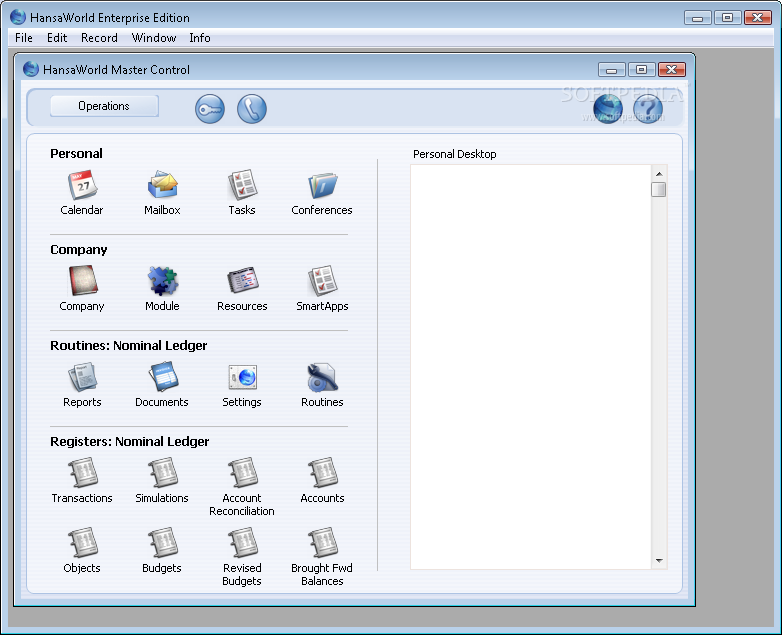Viewport: 782px width, 635px height.
Task: Open the Edit menu
Action: click(x=57, y=38)
